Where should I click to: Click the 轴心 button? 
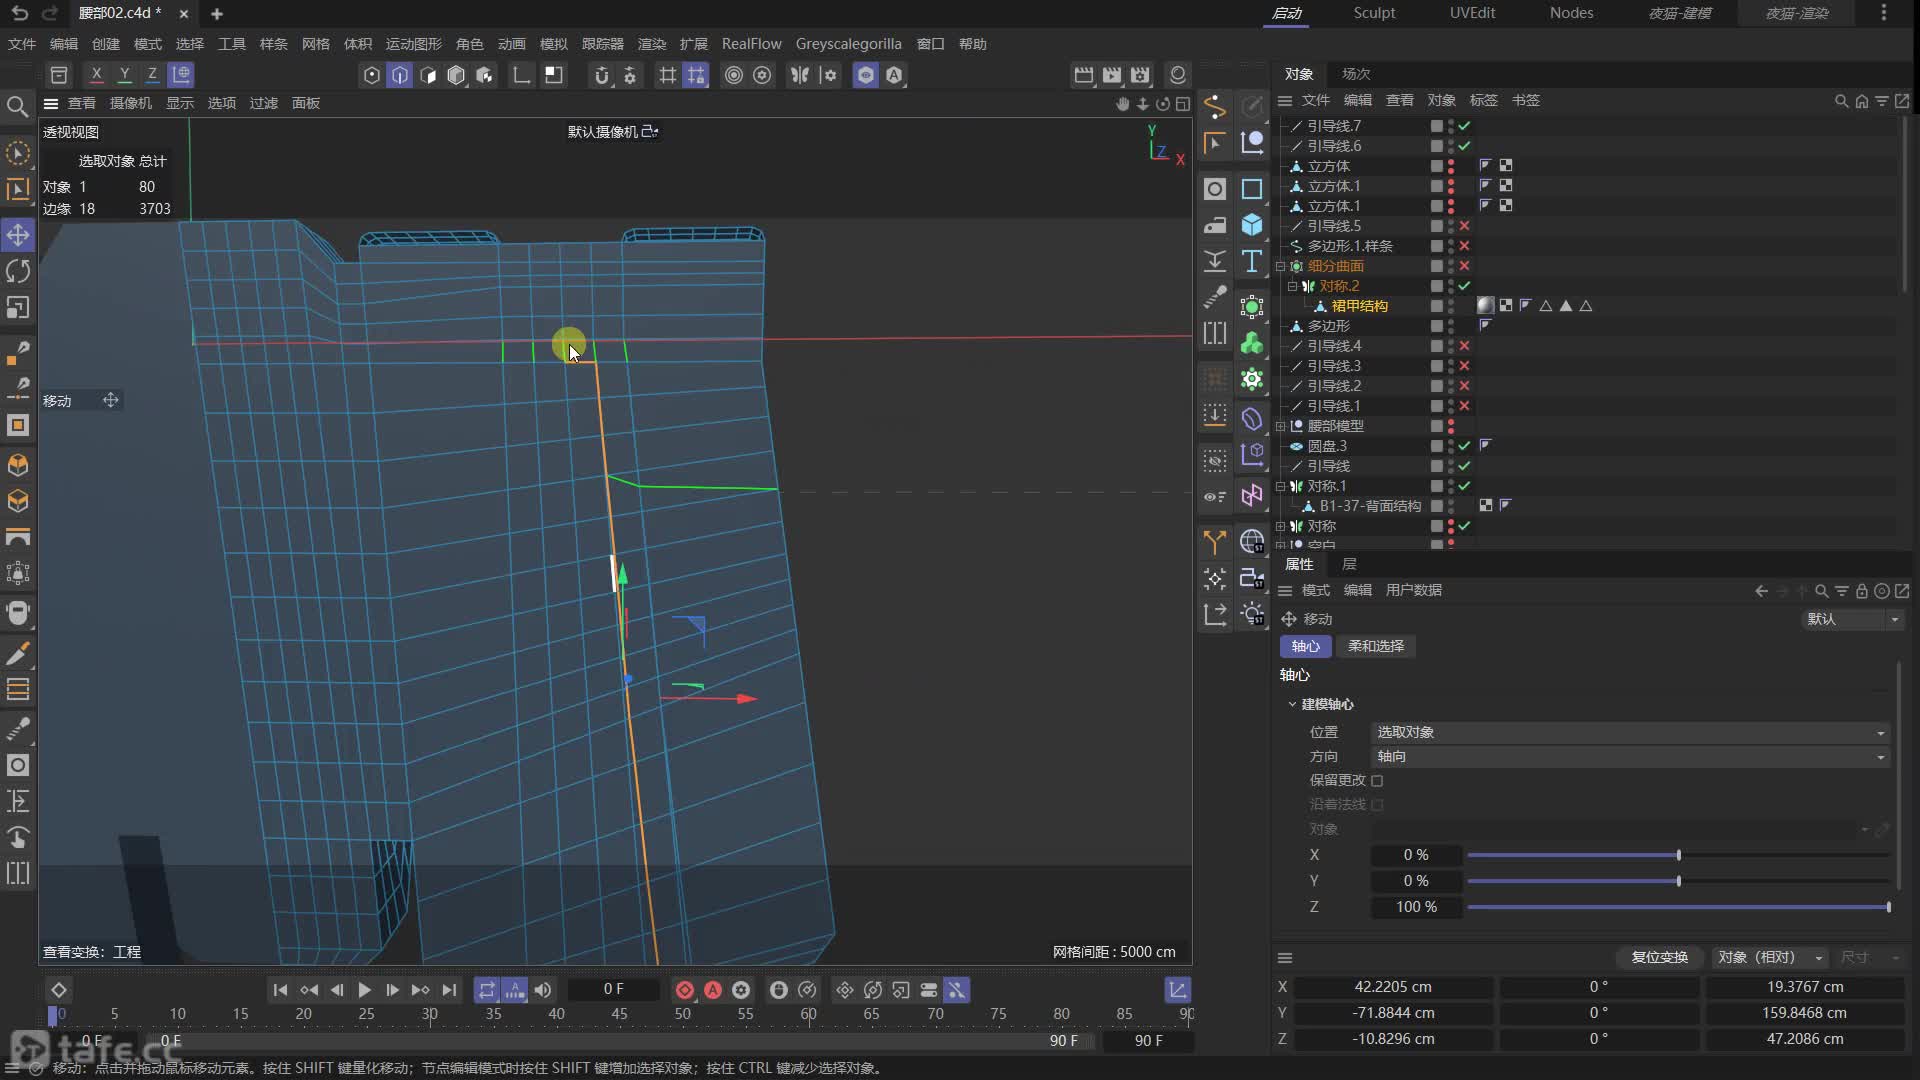pos(1305,646)
